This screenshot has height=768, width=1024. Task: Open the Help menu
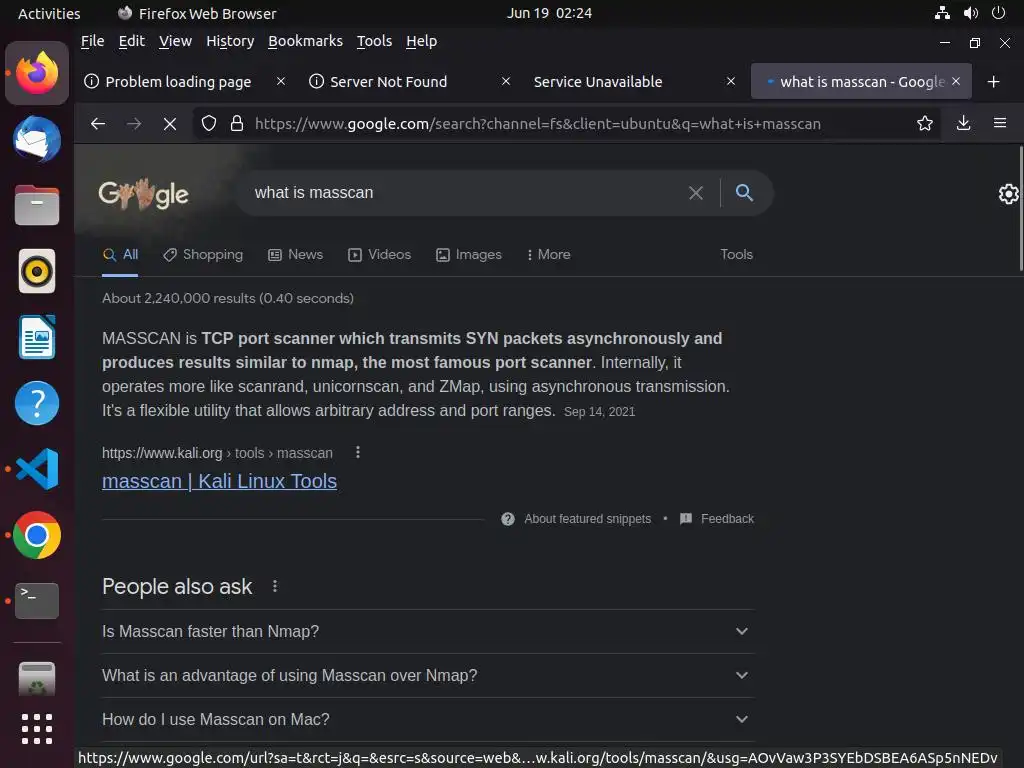tap(421, 41)
